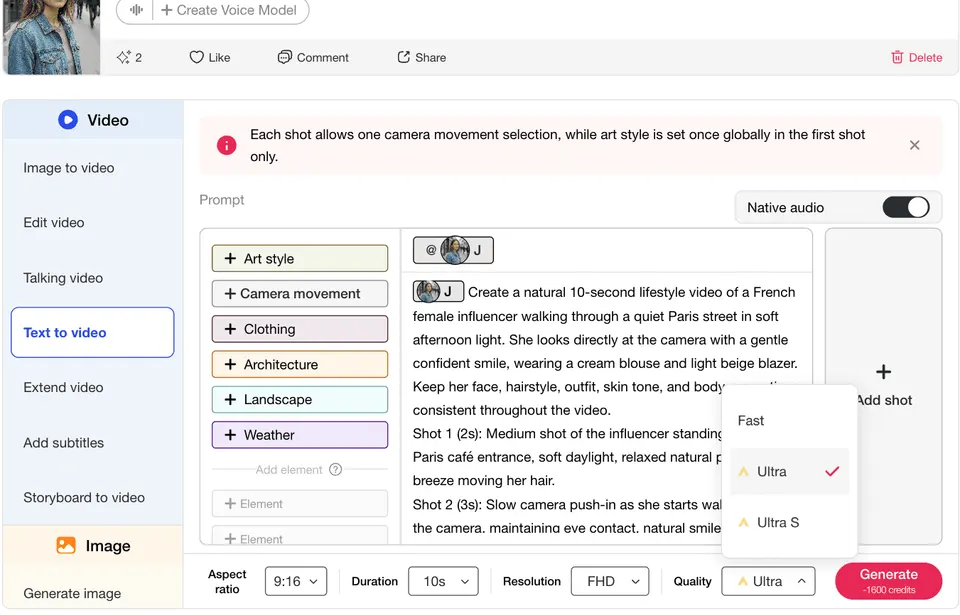The width and height of the screenshot is (960, 615).
Task: Click the Generate button
Action: click(x=888, y=581)
